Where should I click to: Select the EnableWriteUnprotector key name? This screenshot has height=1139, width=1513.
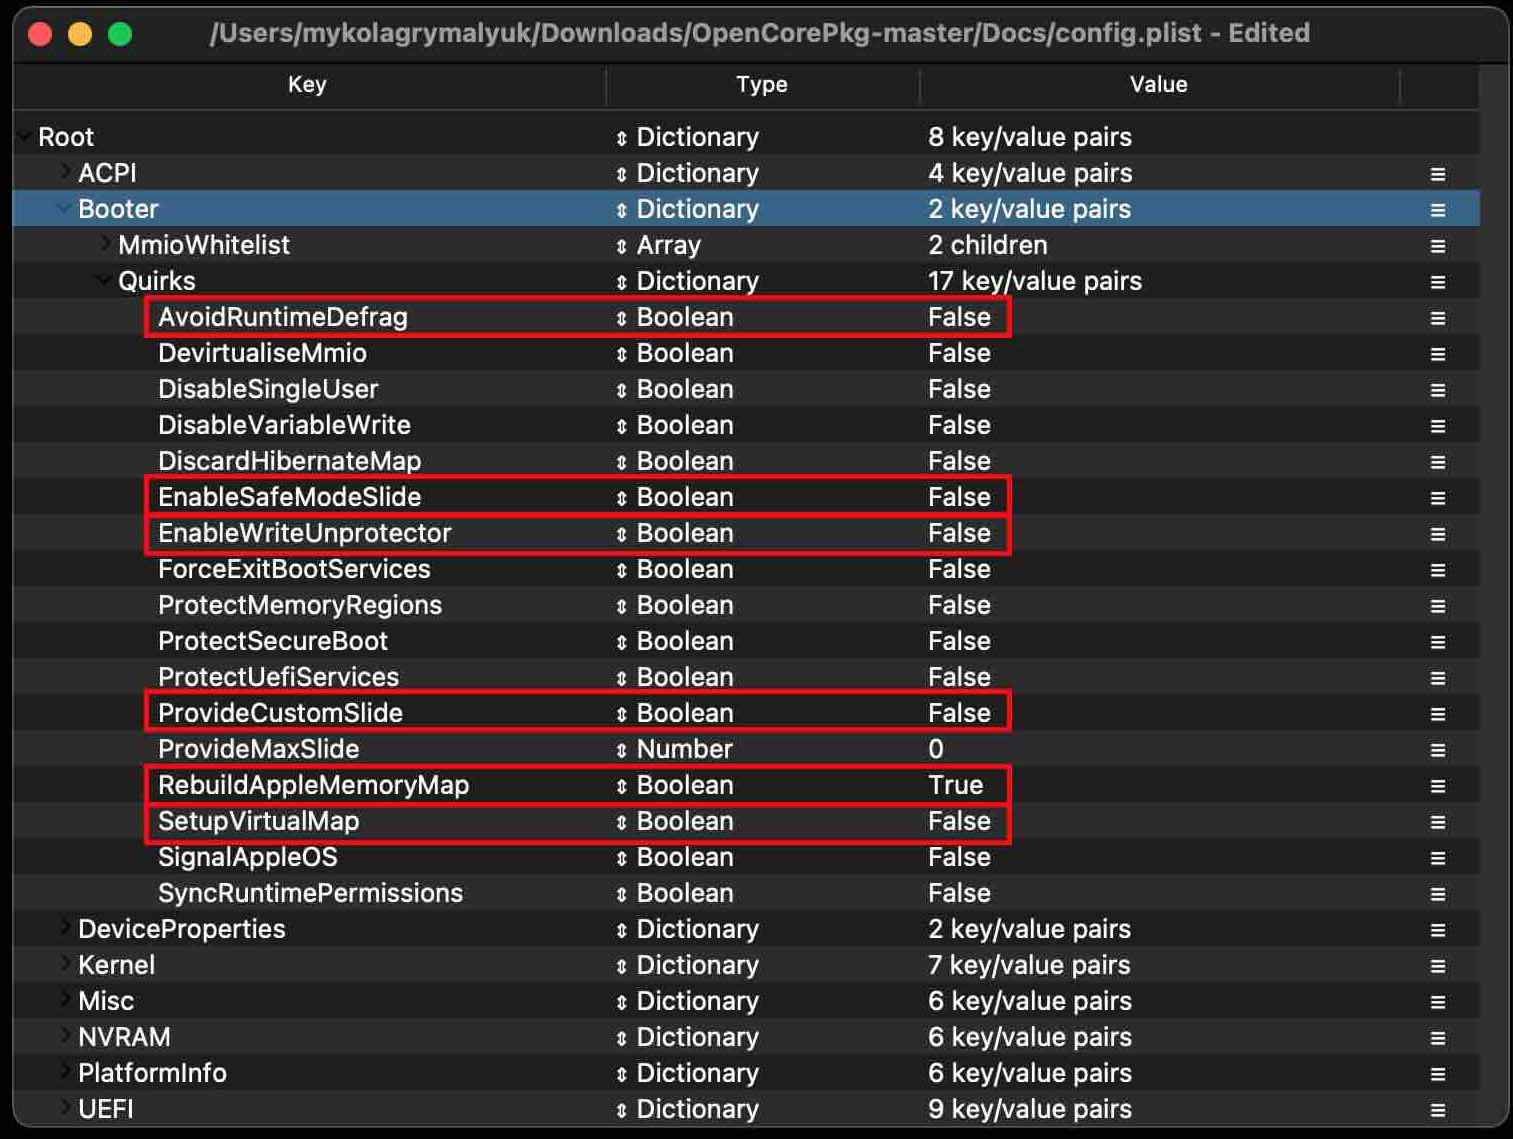pyautogui.click(x=305, y=533)
